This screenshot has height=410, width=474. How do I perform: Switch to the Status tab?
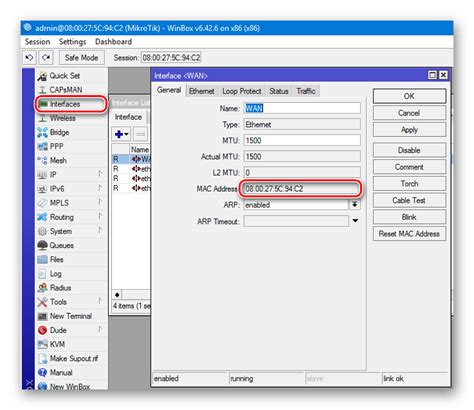click(279, 91)
